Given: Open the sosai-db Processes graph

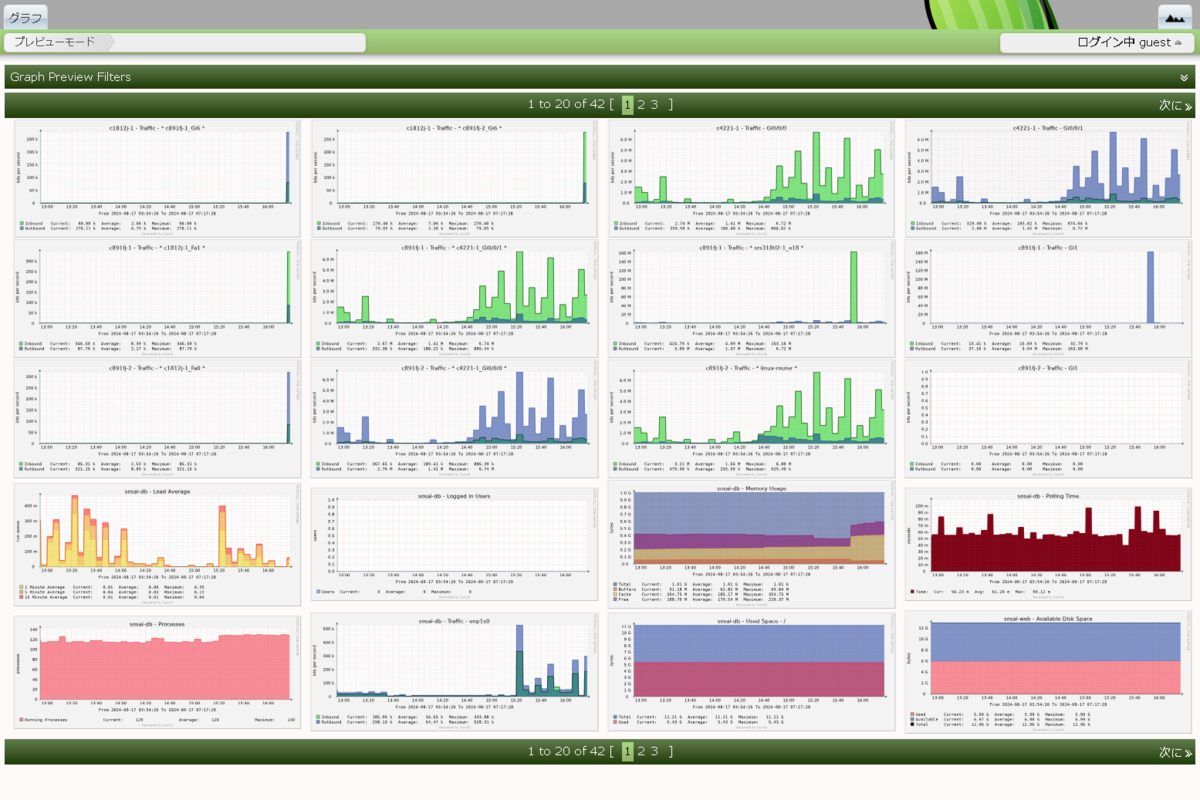Looking at the screenshot, I should point(158,672).
